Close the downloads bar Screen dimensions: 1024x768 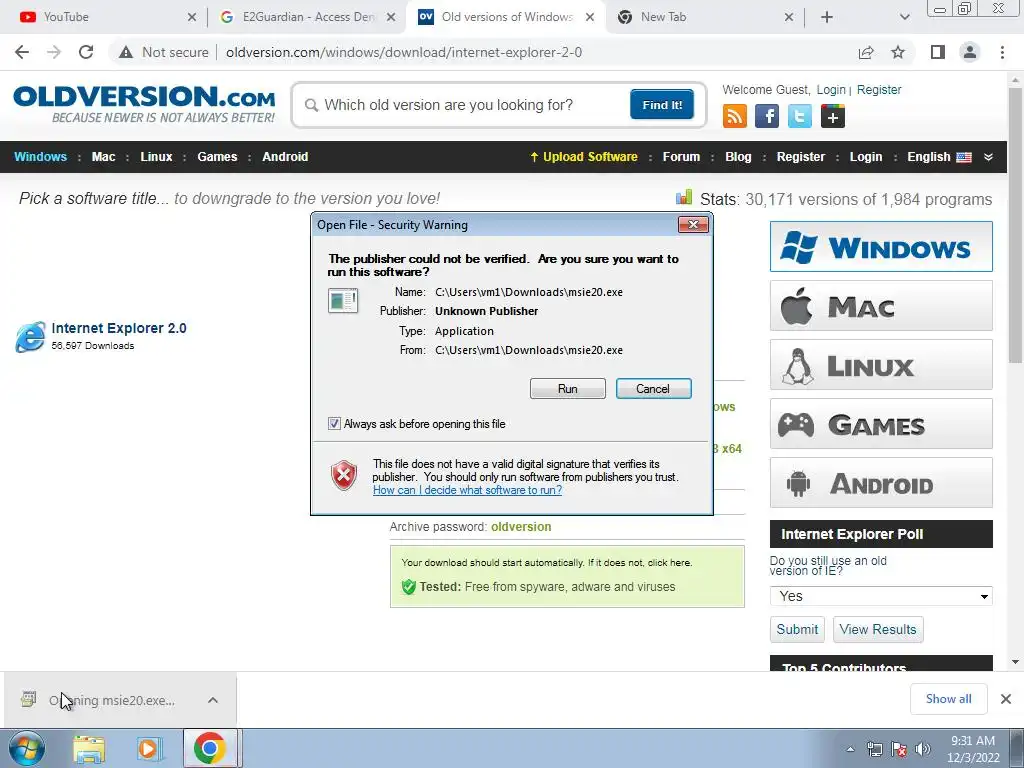point(1006,699)
